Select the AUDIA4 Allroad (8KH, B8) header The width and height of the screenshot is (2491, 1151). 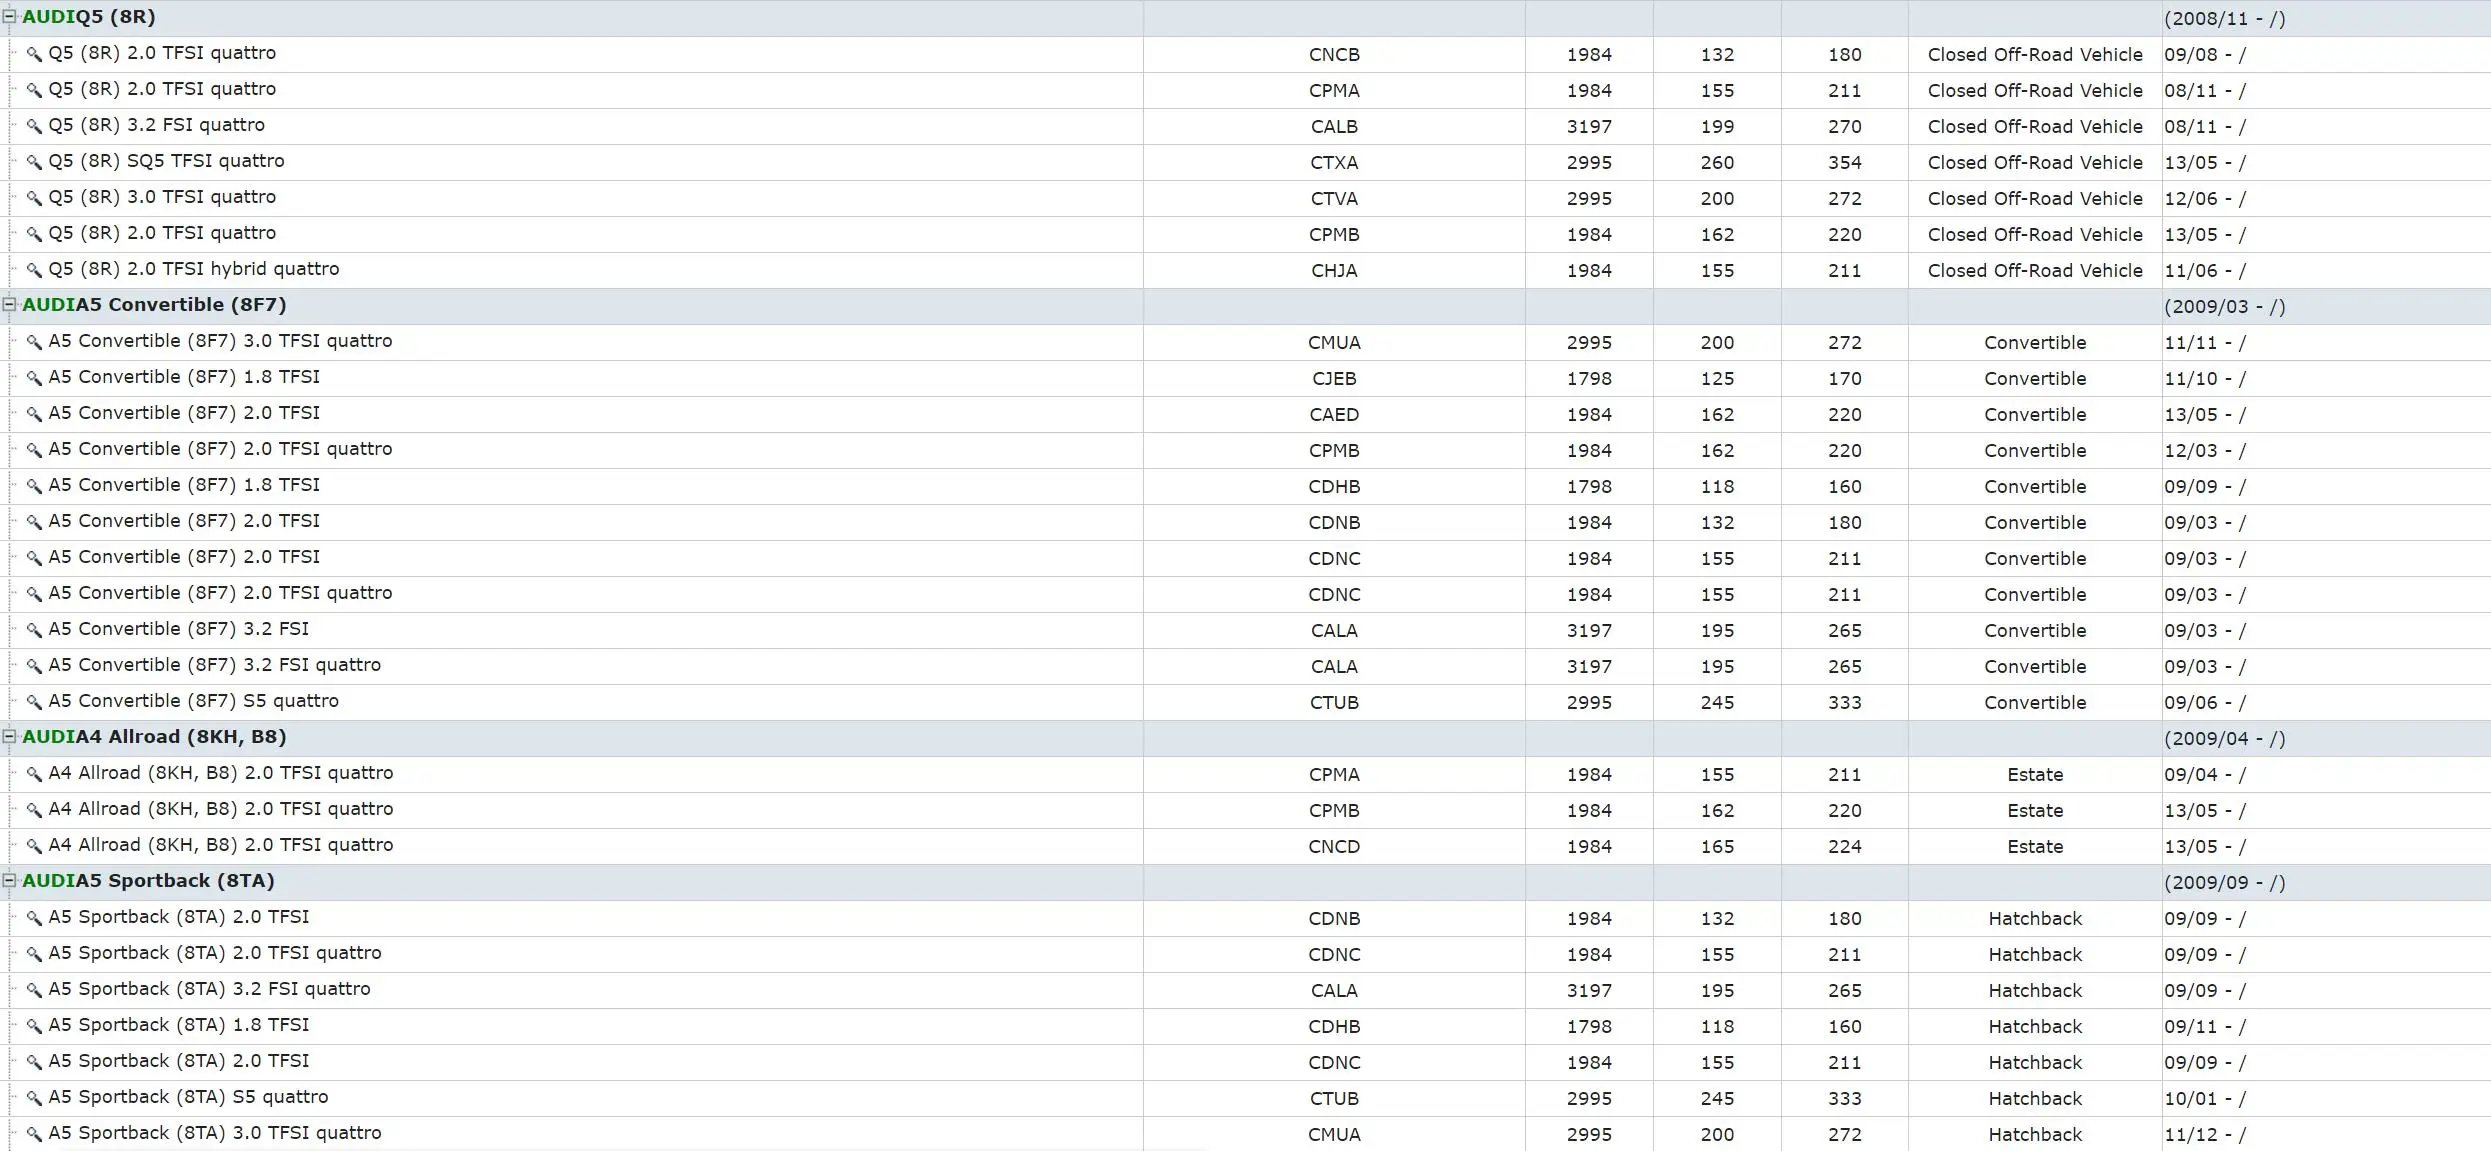click(154, 737)
